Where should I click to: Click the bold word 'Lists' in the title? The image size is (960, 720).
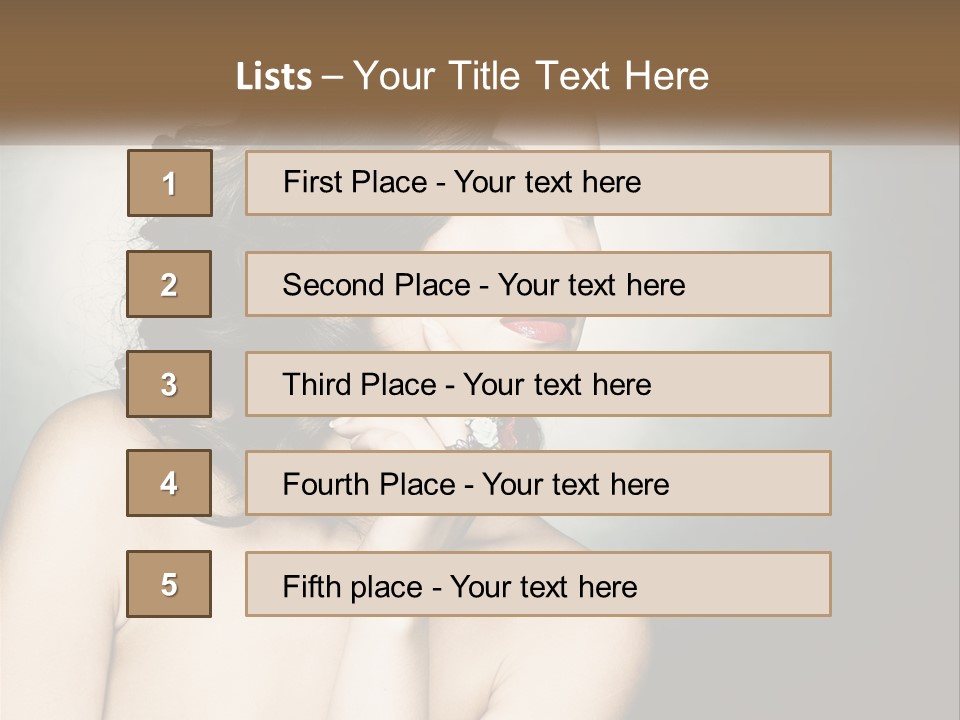(274, 77)
